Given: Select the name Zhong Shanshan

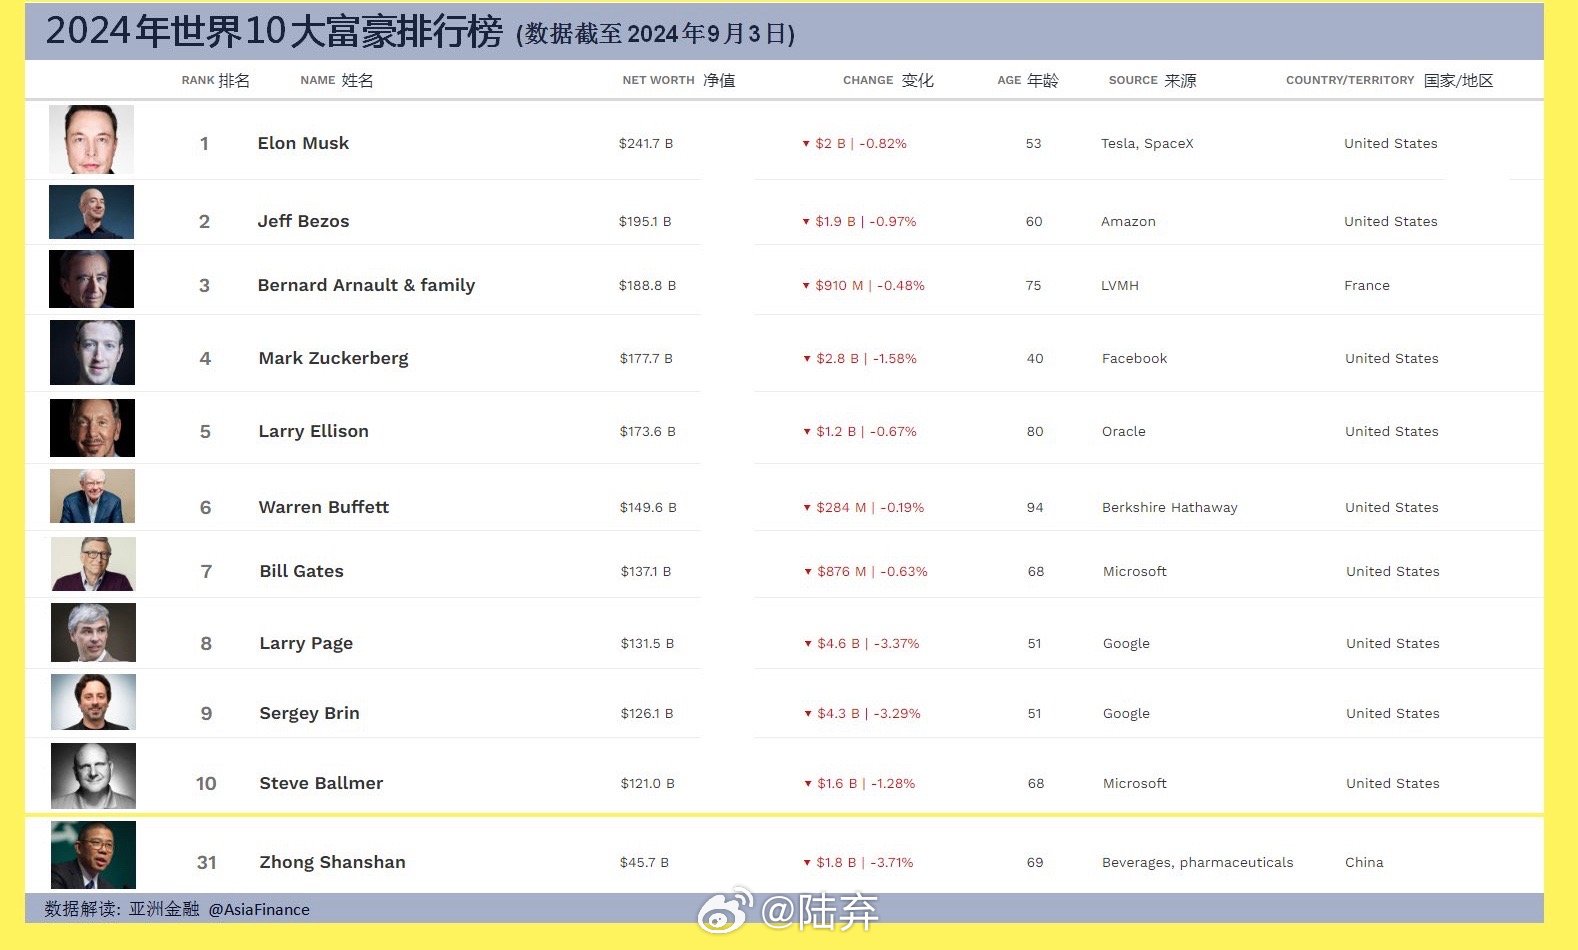Looking at the screenshot, I should (332, 862).
